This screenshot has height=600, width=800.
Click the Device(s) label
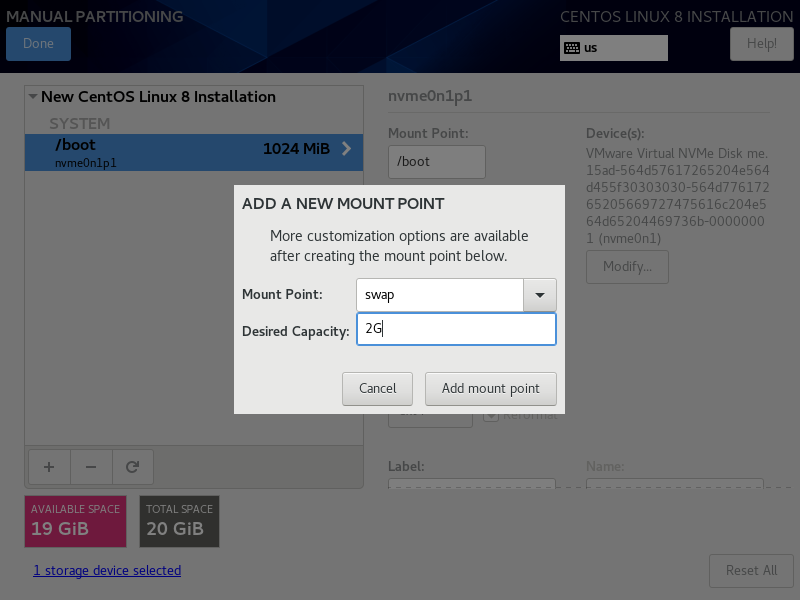click(615, 133)
